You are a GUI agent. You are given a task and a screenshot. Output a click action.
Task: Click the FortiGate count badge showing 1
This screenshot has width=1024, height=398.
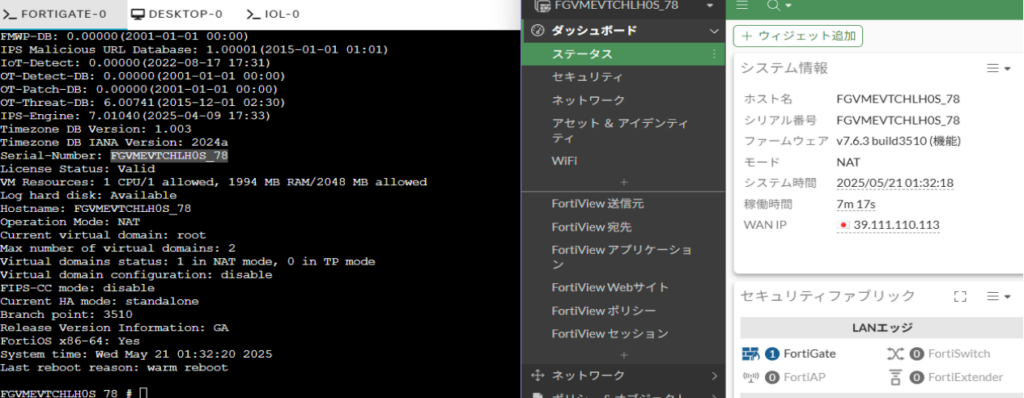(x=772, y=354)
